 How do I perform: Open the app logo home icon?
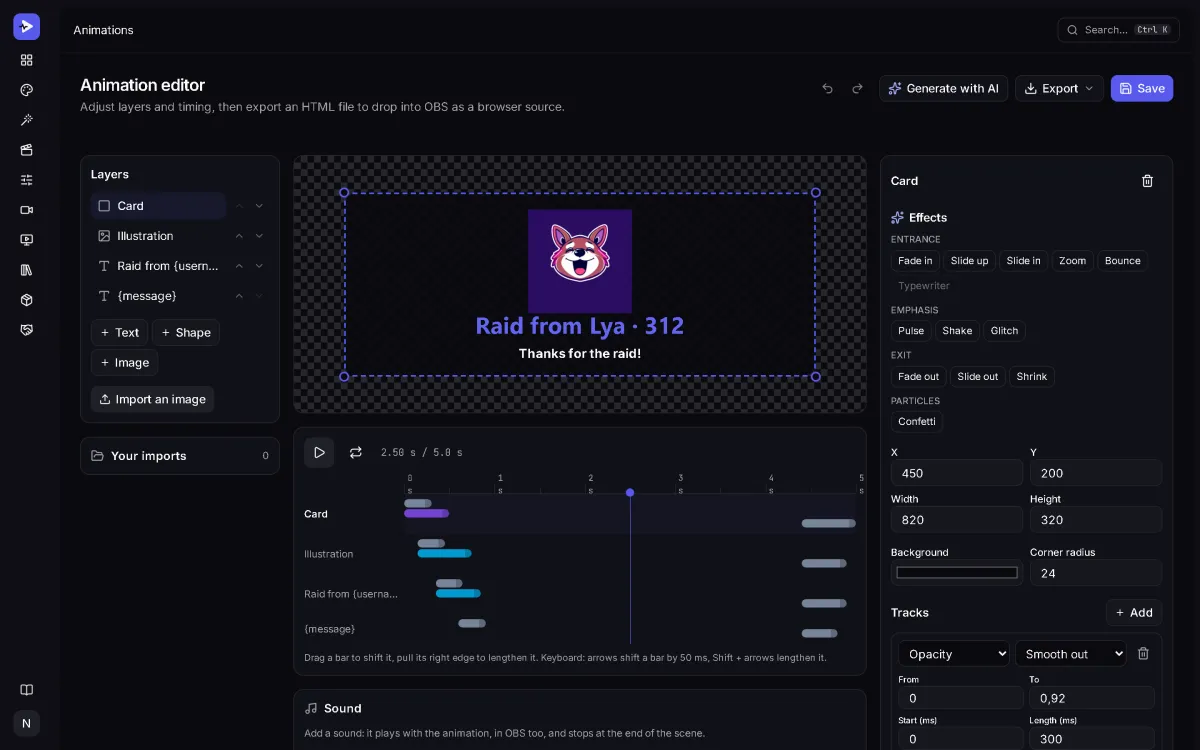click(x=27, y=27)
